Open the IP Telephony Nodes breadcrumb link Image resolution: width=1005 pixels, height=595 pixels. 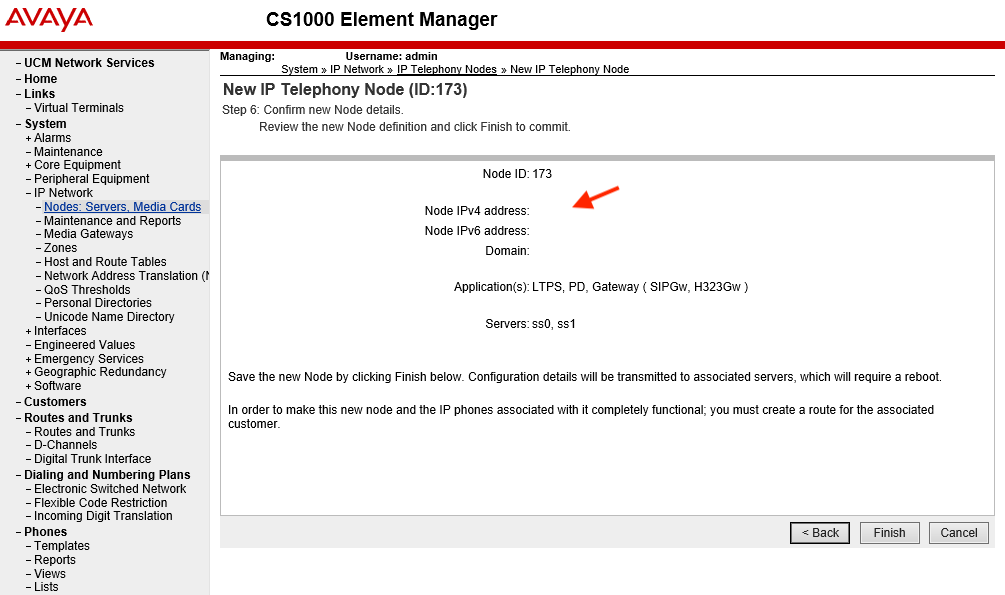(x=447, y=69)
